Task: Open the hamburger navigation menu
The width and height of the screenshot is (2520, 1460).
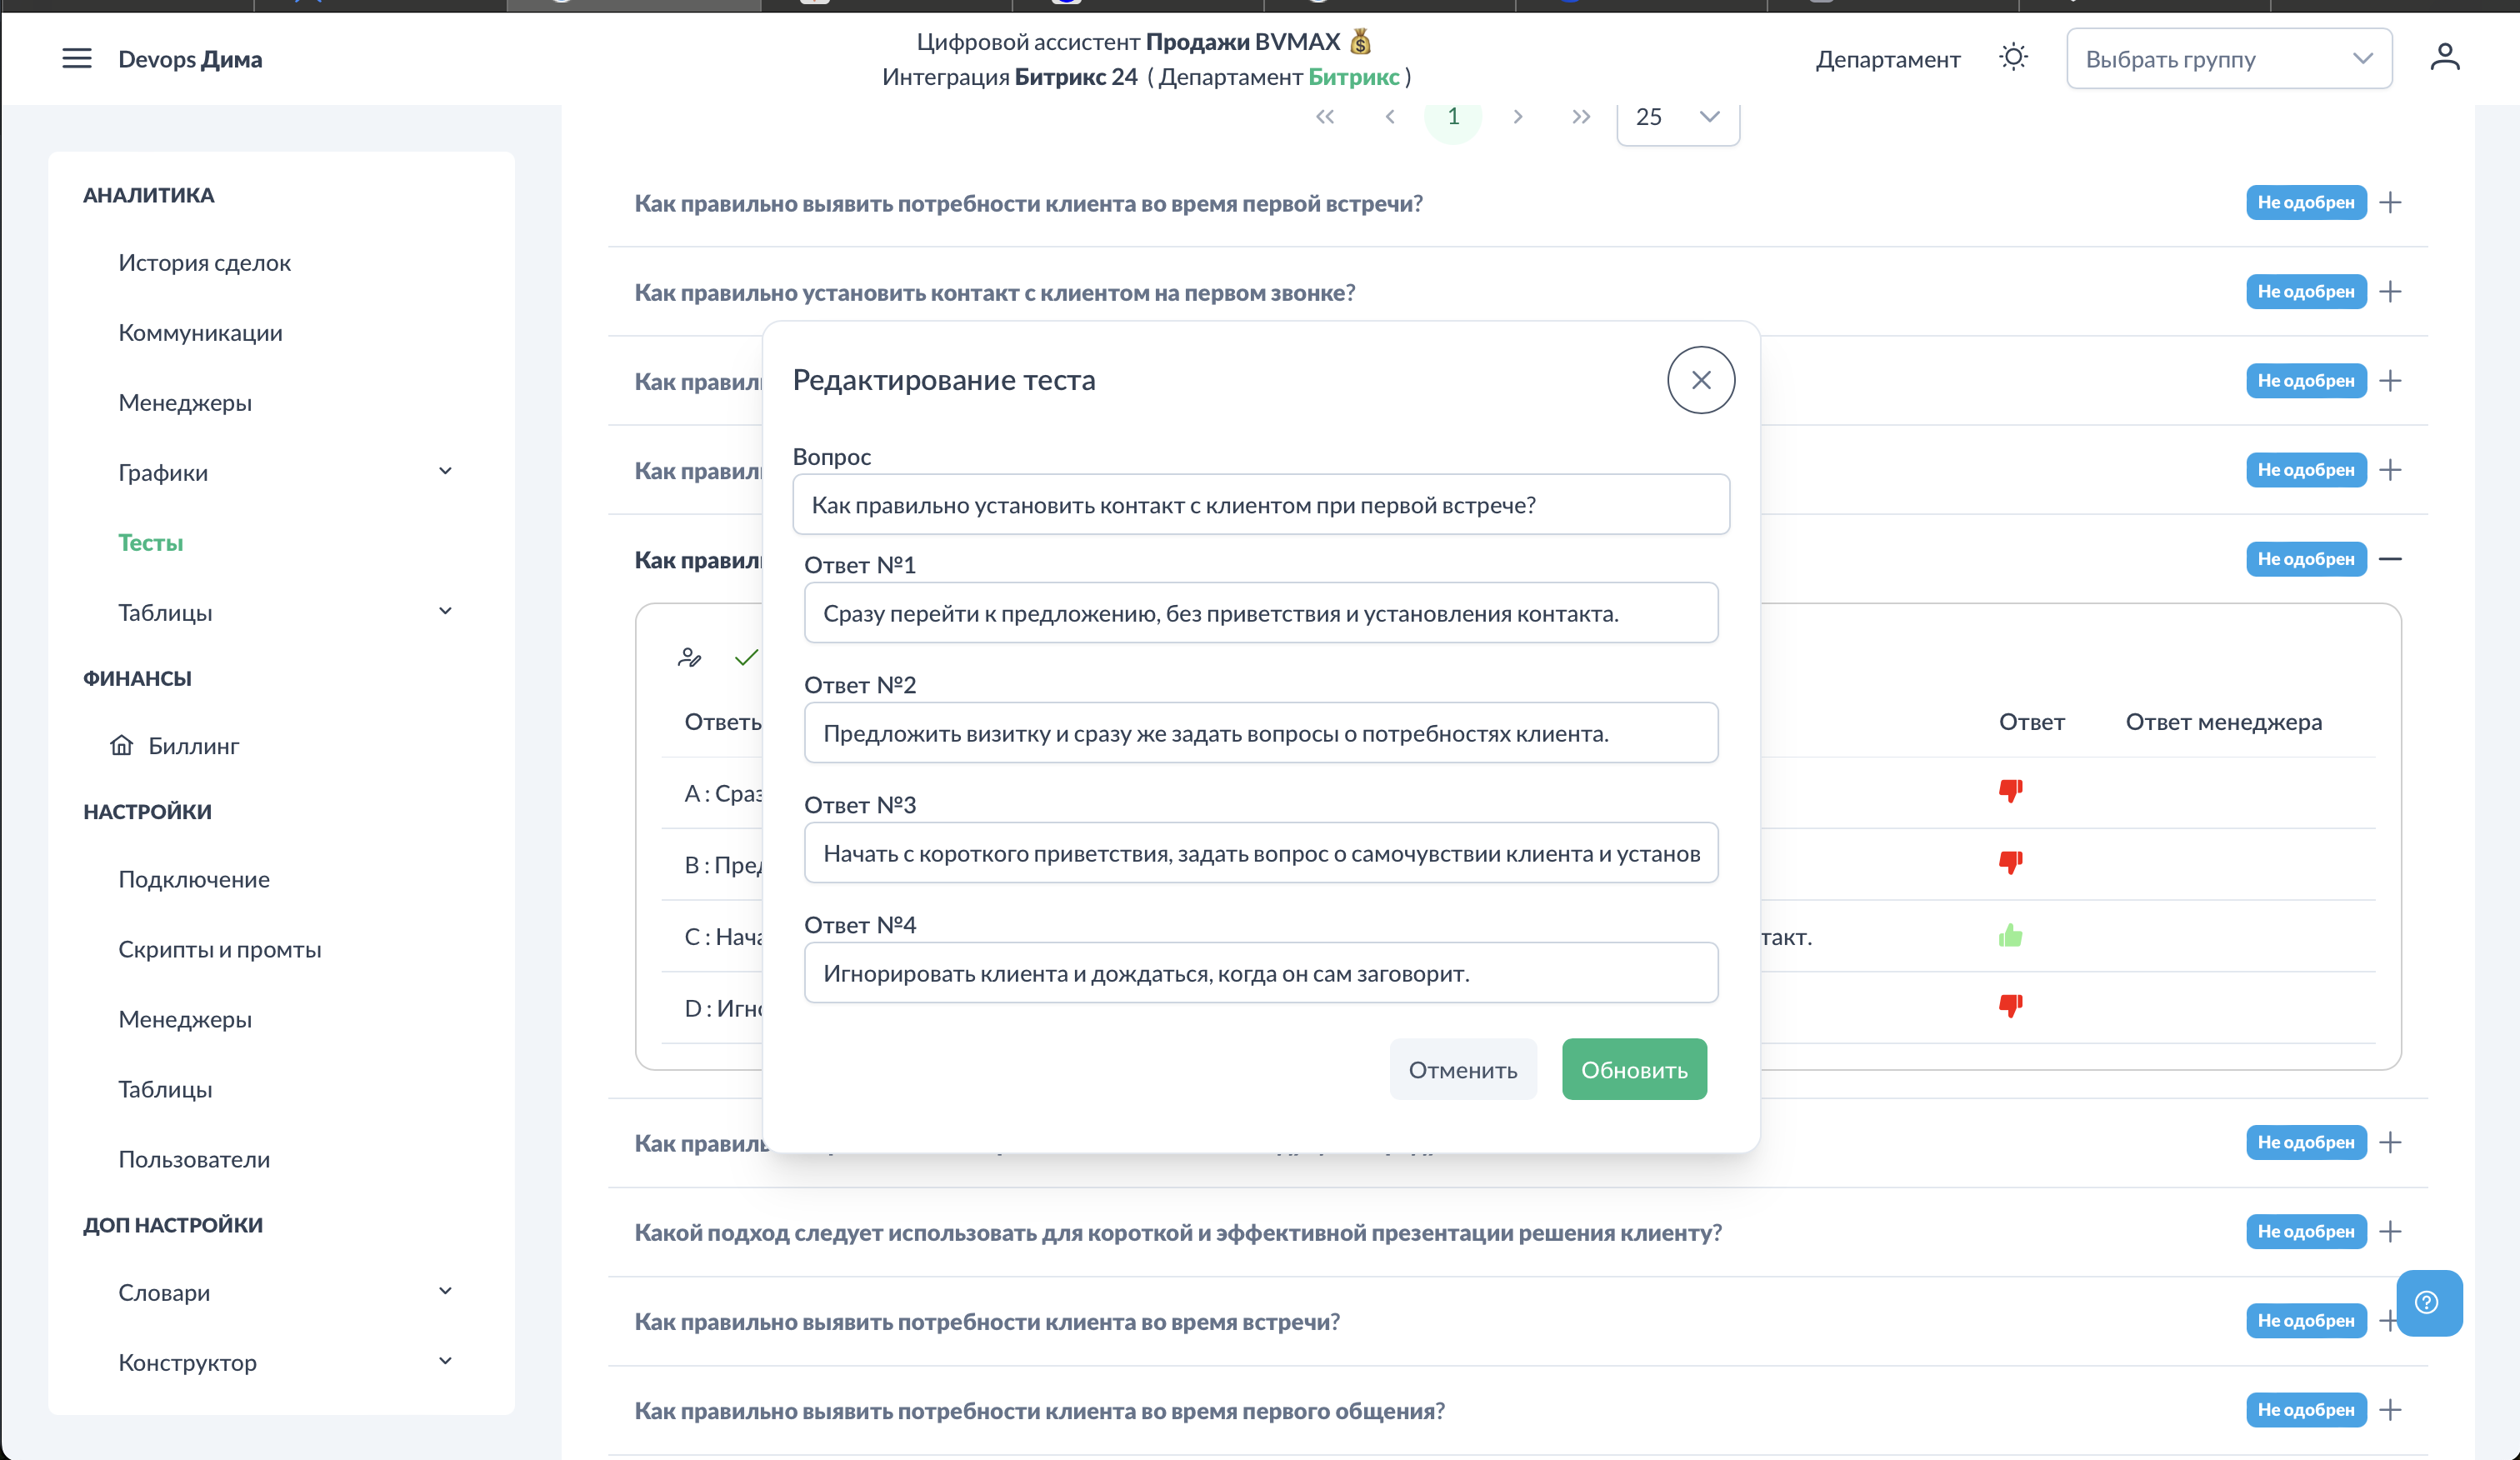Action: (x=76, y=59)
